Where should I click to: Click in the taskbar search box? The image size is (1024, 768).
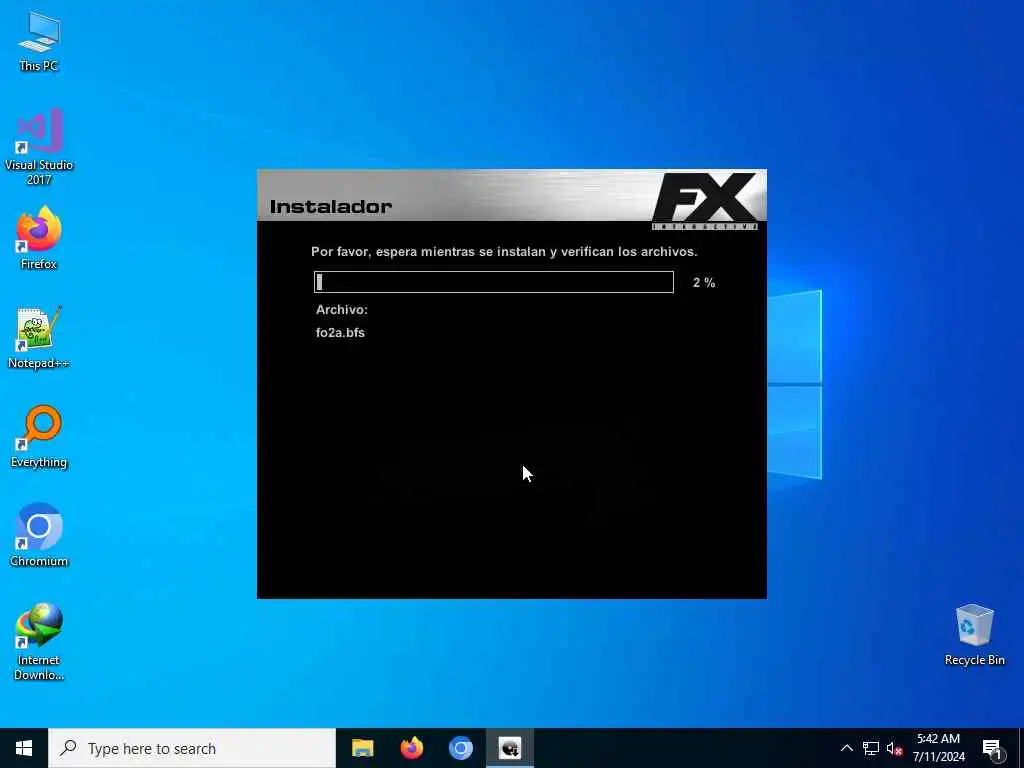click(192, 748)
